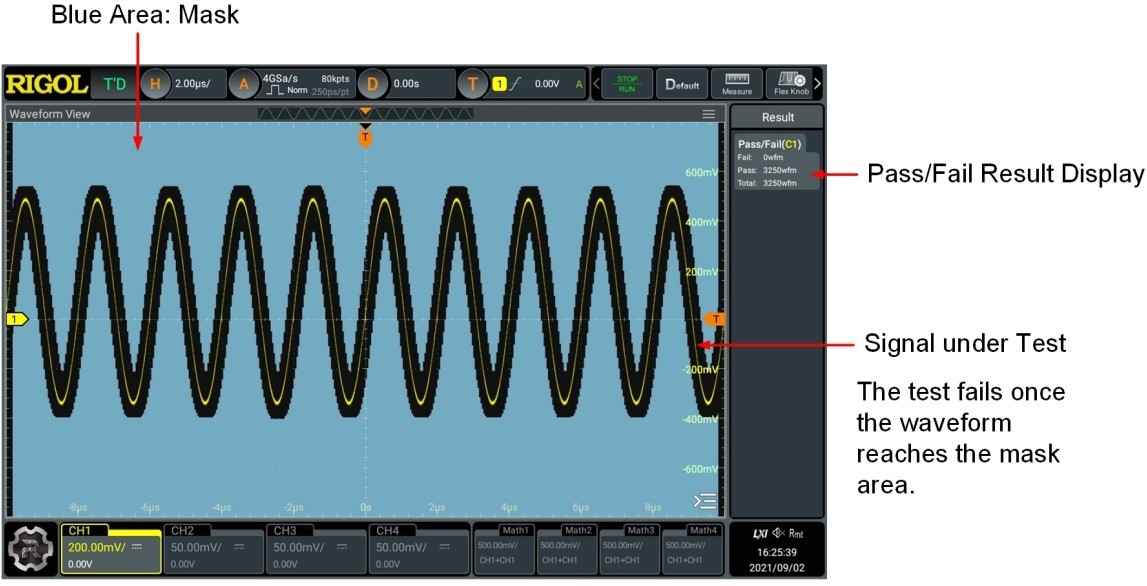Enable the CH3 channel
The width and height of the screenshot is (1147, 586).
pyautogui.click(x=314, y=548)
